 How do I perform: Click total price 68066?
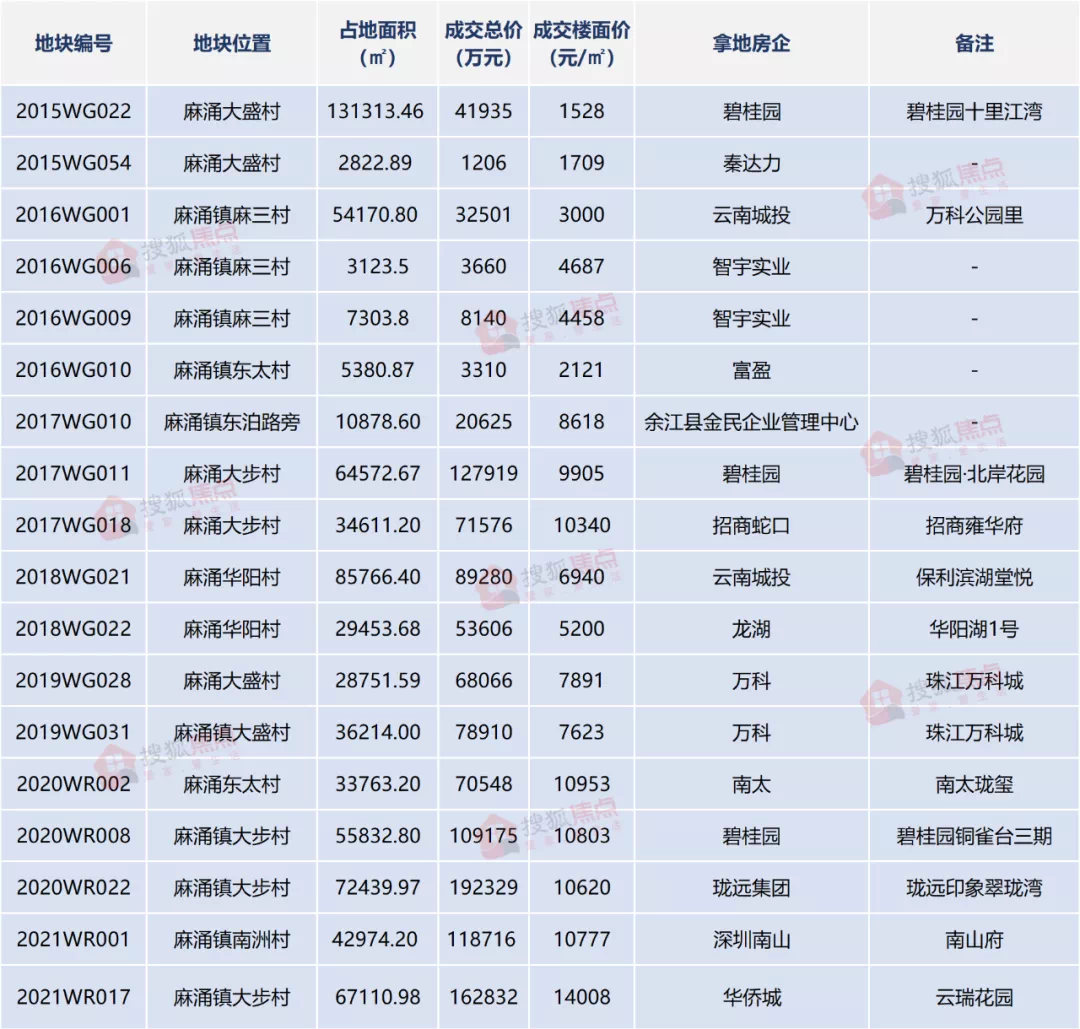point(484,680)
